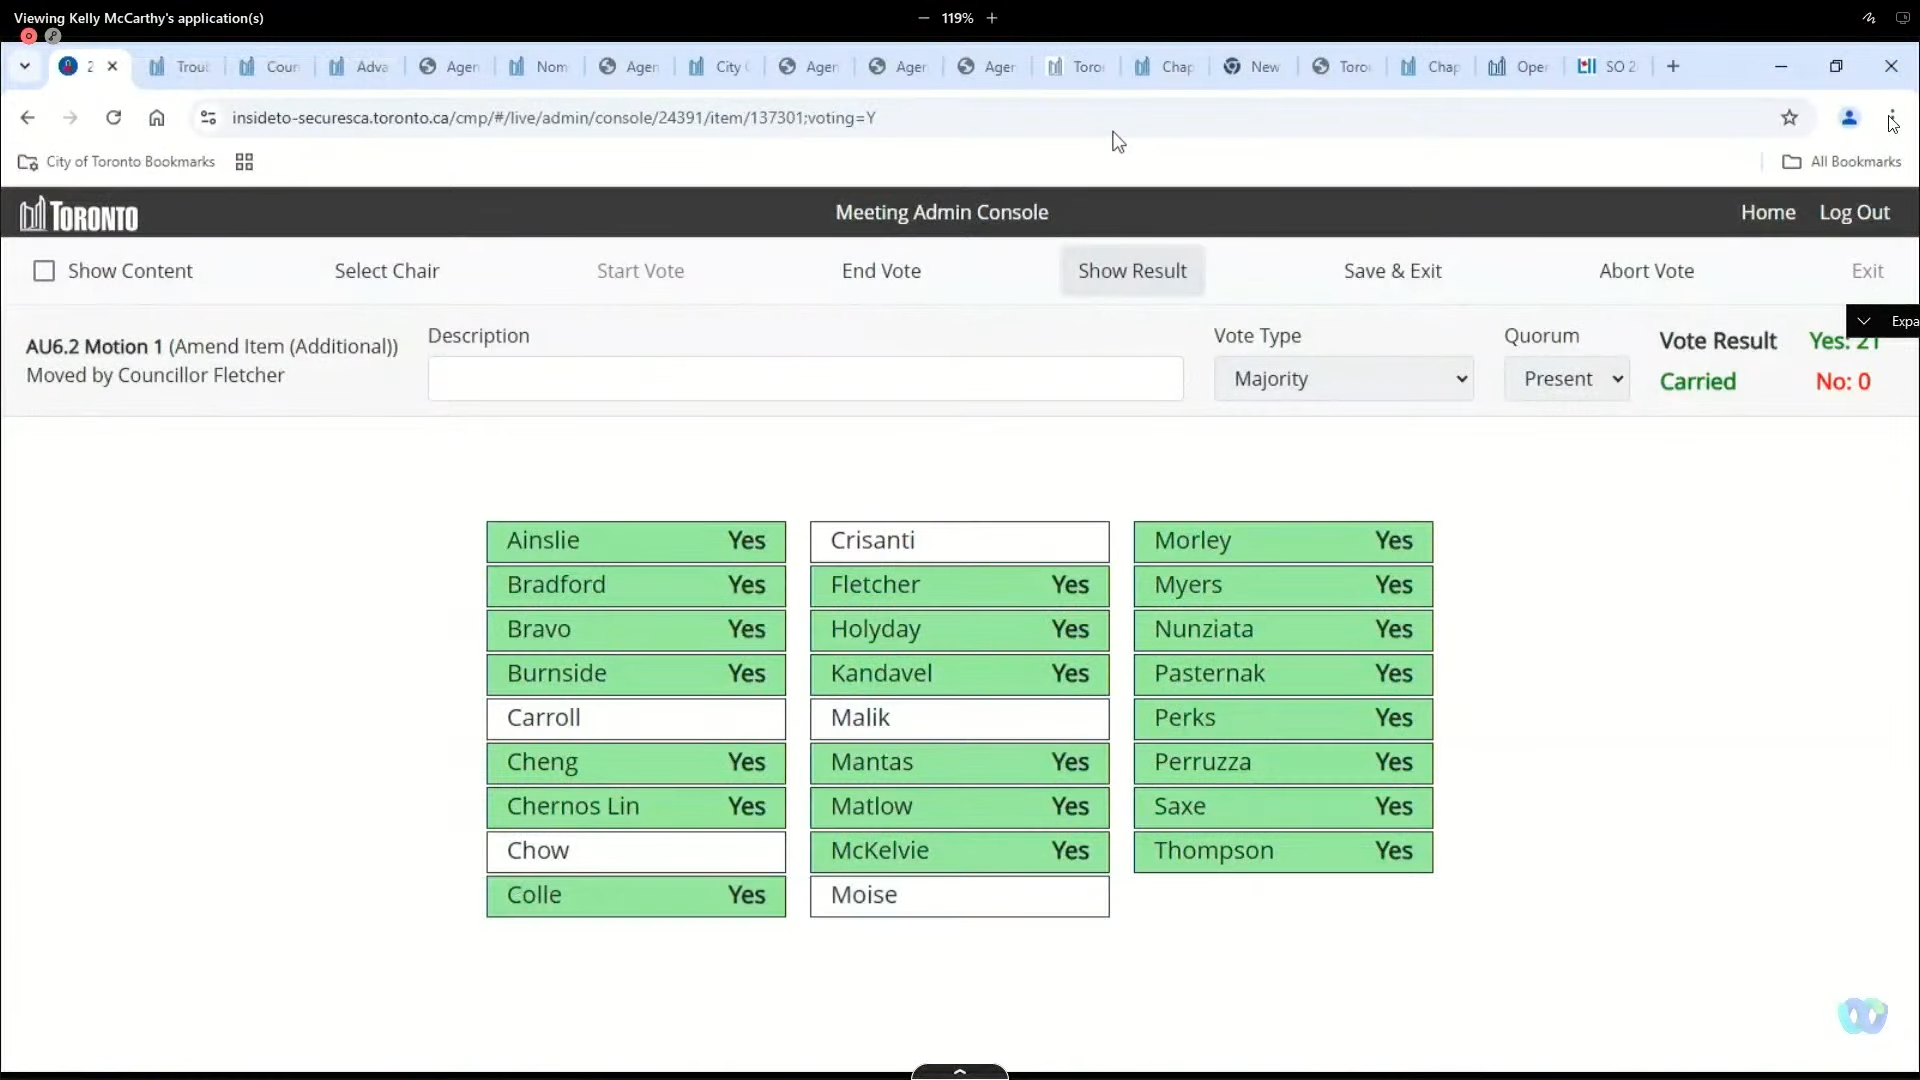Open the Vote Type Majority dropdown

pos(1343,379)
